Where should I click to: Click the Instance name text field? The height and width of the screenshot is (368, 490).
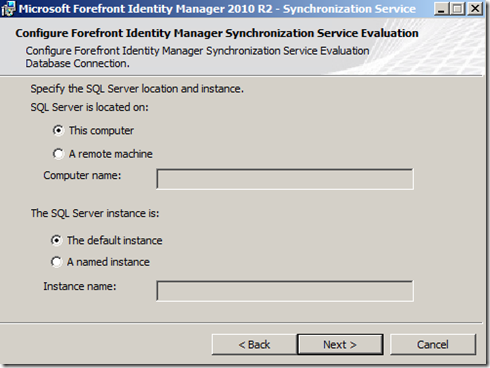285,291
